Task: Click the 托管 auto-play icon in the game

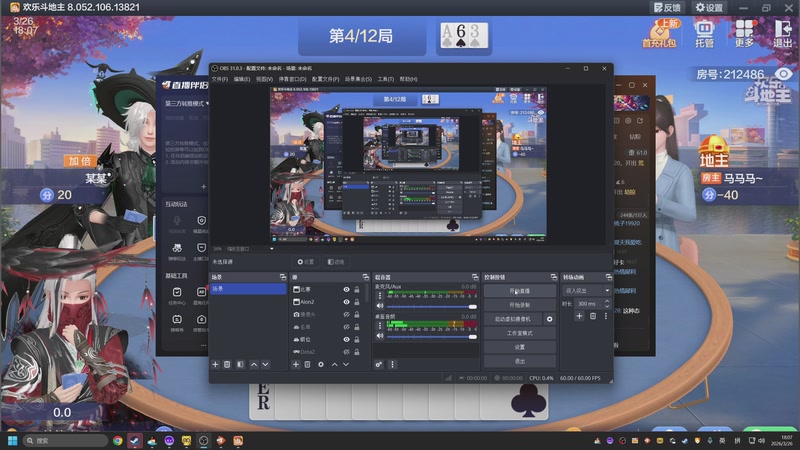Action: pyautogui.click(x=705, y=34)
